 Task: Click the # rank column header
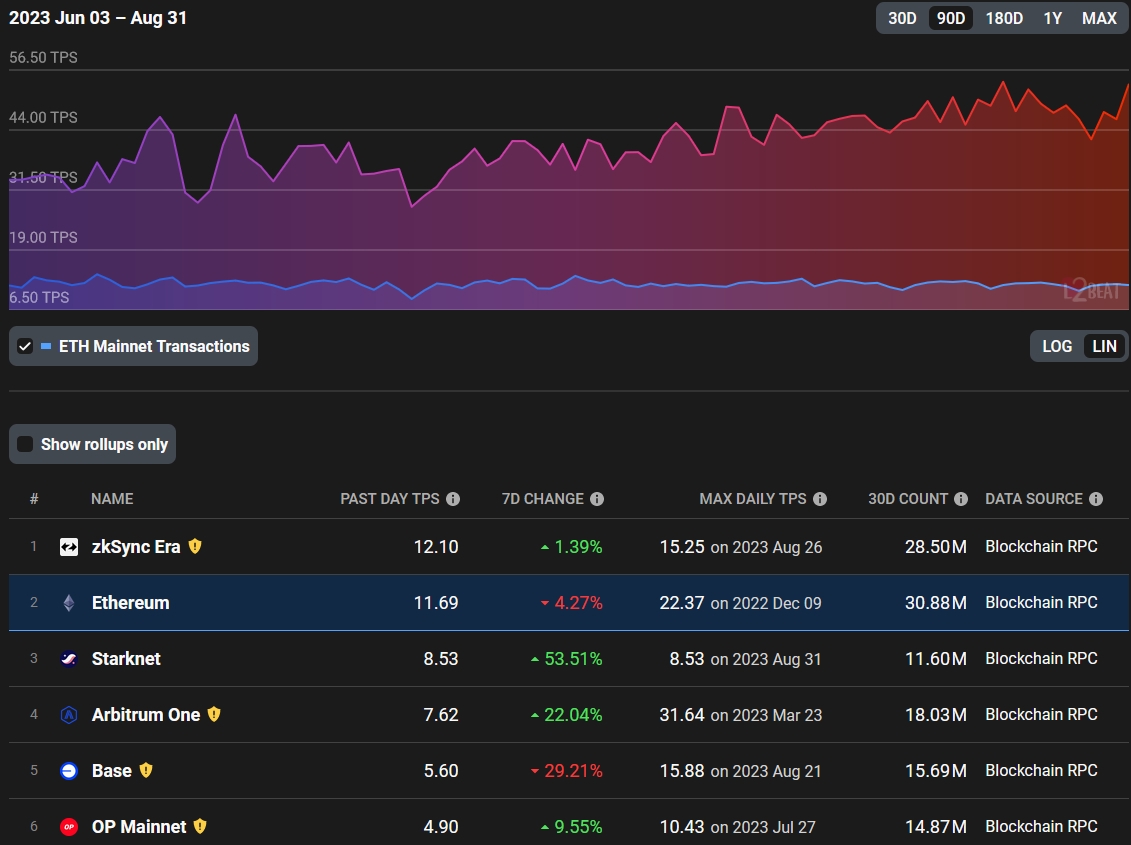[x=34, y=499]
